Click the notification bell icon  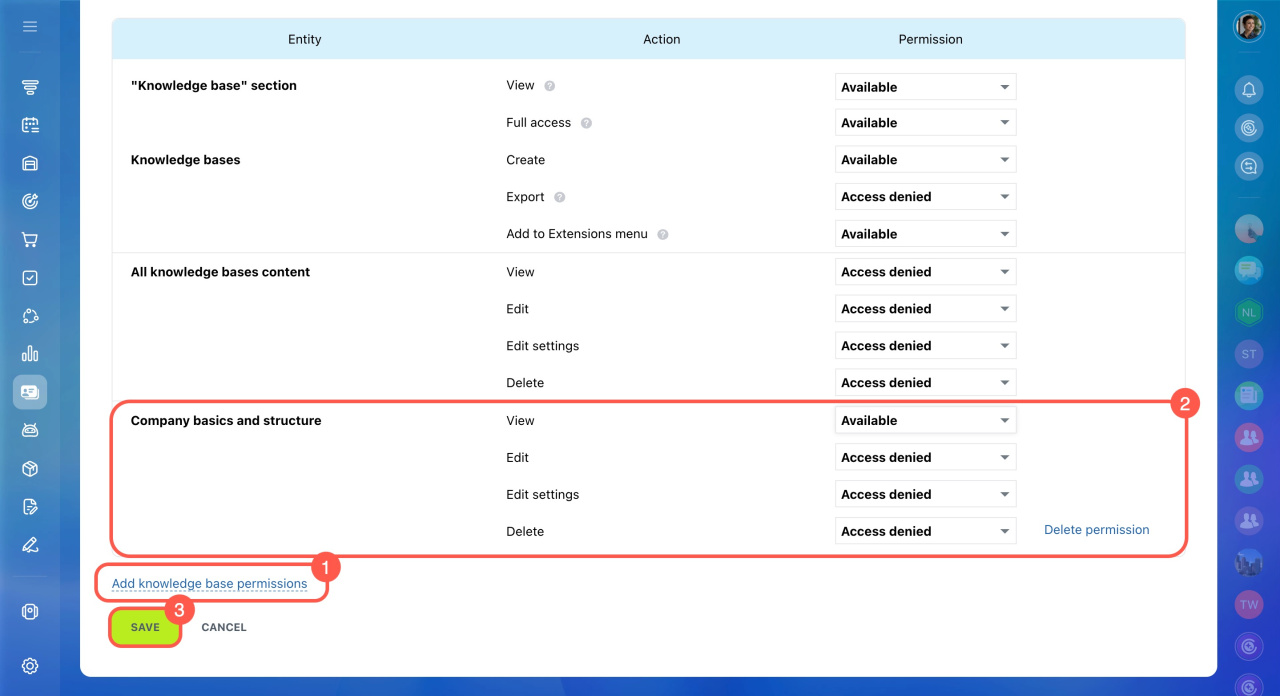pyautogui.click(x=1249, y=89)
